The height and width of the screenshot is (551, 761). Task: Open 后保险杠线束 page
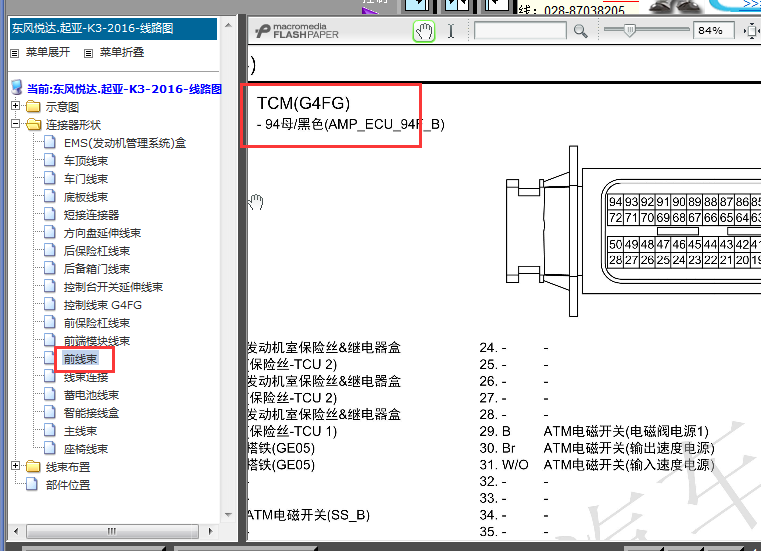point(97,251)
